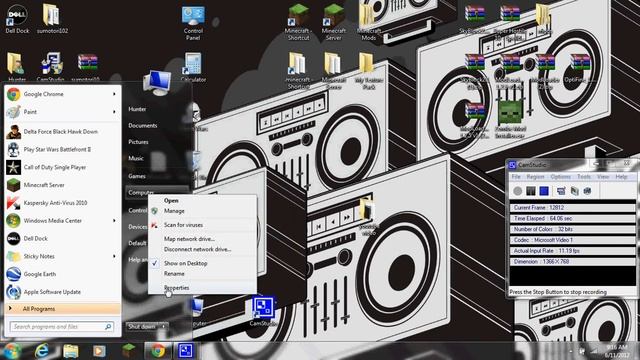Open the File menu in CamStudio
This screenshot has height=360, width=640.
tap(516, 177)
